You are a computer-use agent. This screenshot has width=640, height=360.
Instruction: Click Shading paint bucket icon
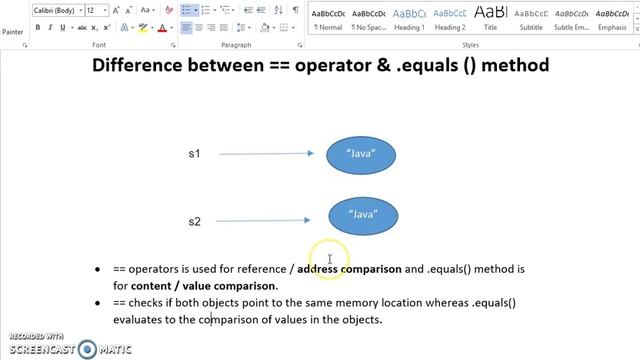coord(265,27)
